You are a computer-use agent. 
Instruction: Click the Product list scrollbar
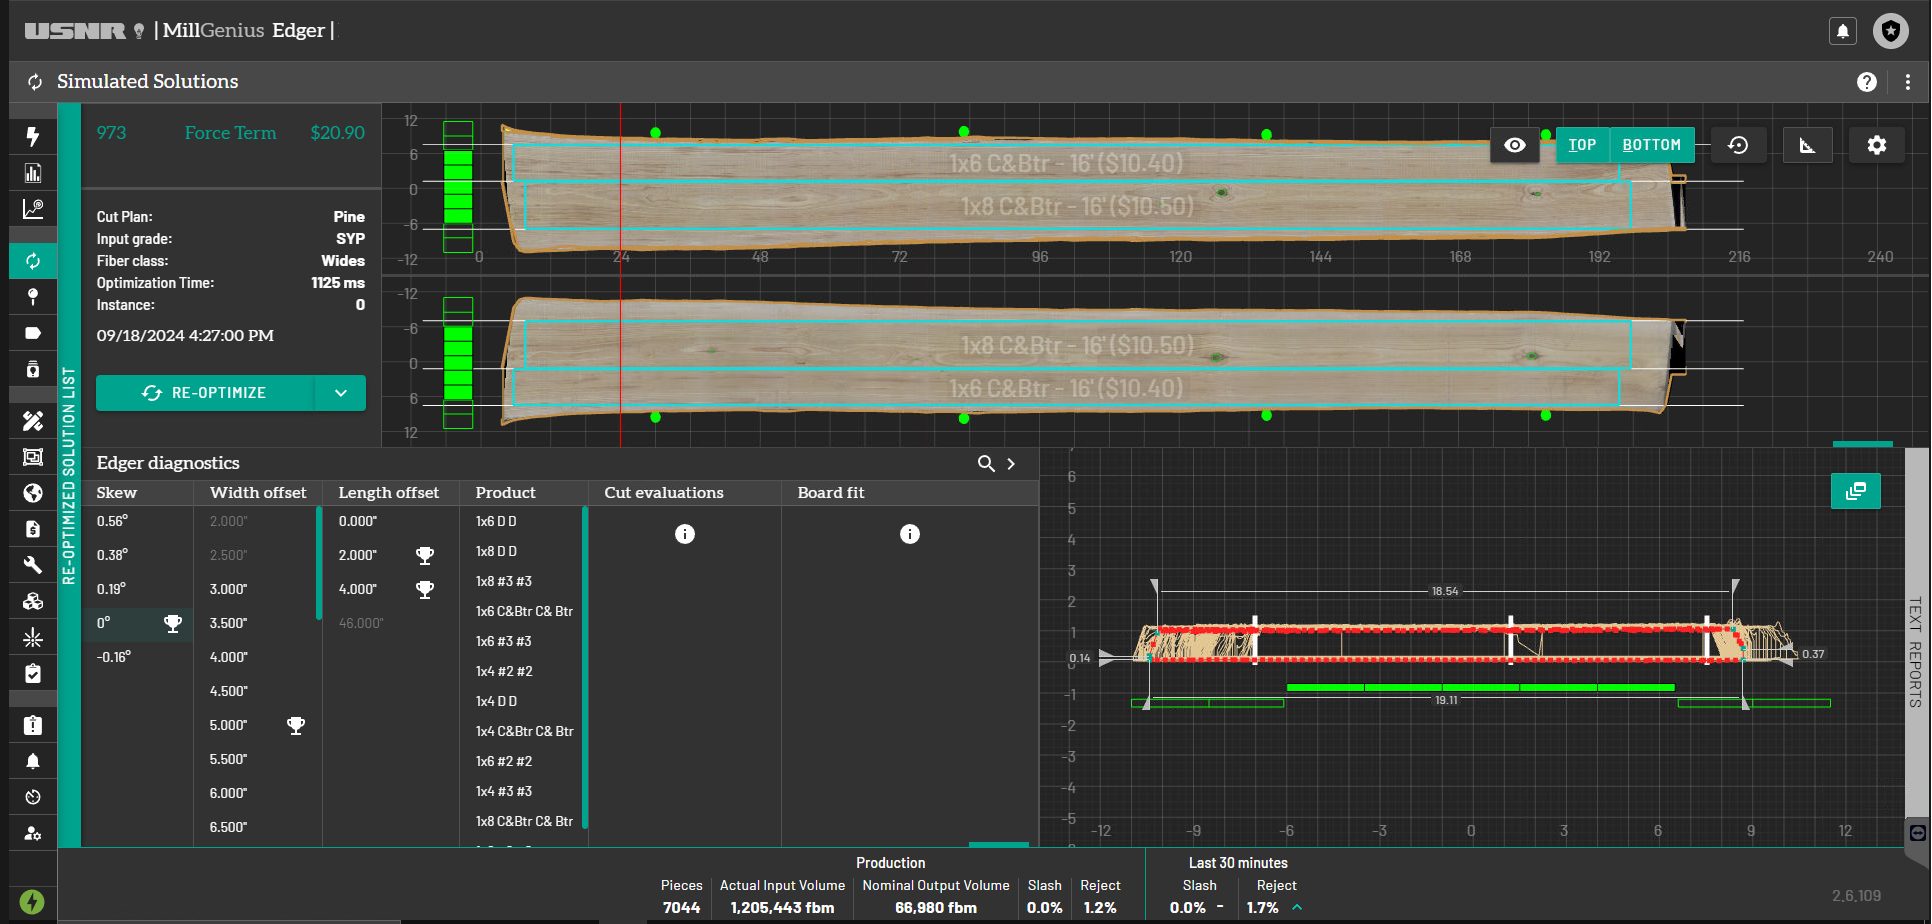[x=585, y=668]
